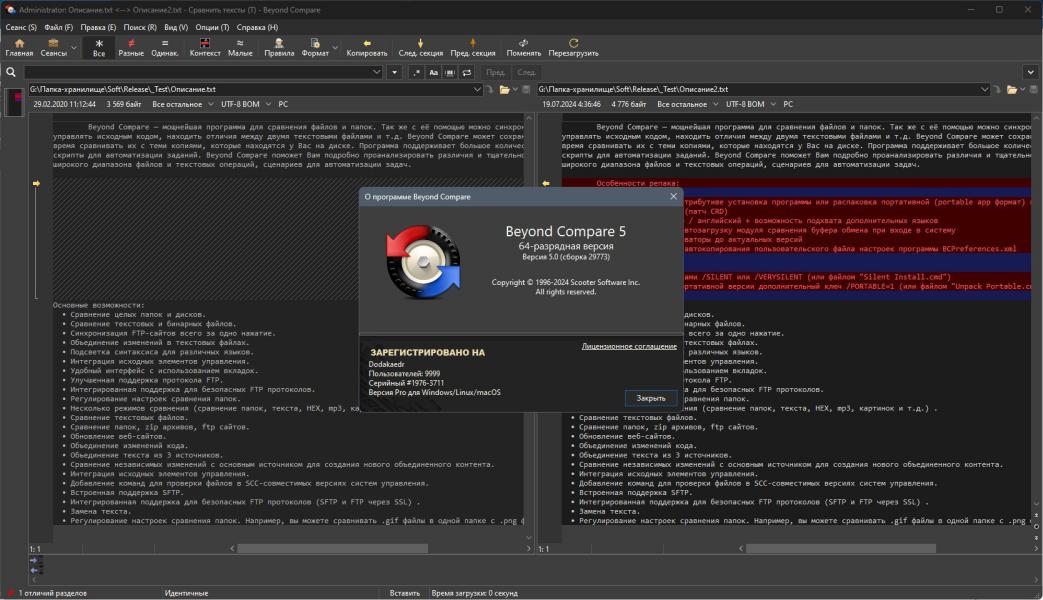The height and width of the screenshot is (600, 1043).
Task: Open the Поиск (R) menu
Action: coord(140,27)
